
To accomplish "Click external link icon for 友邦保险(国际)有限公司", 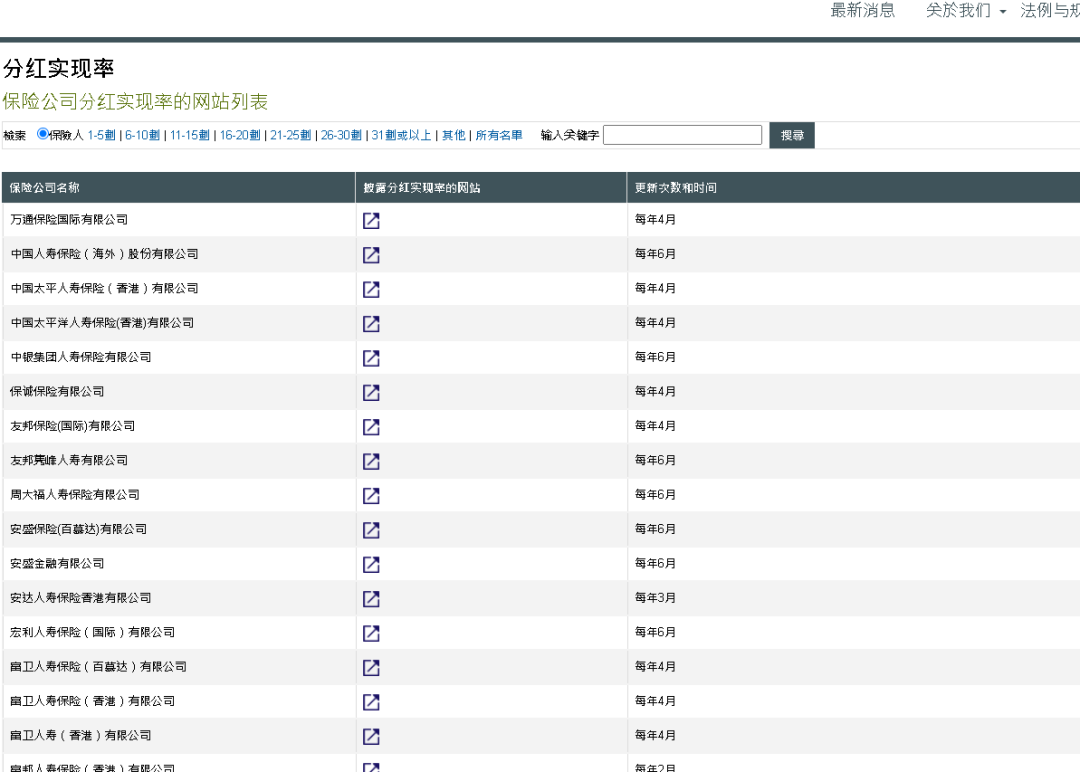I will tap(371, 427).
